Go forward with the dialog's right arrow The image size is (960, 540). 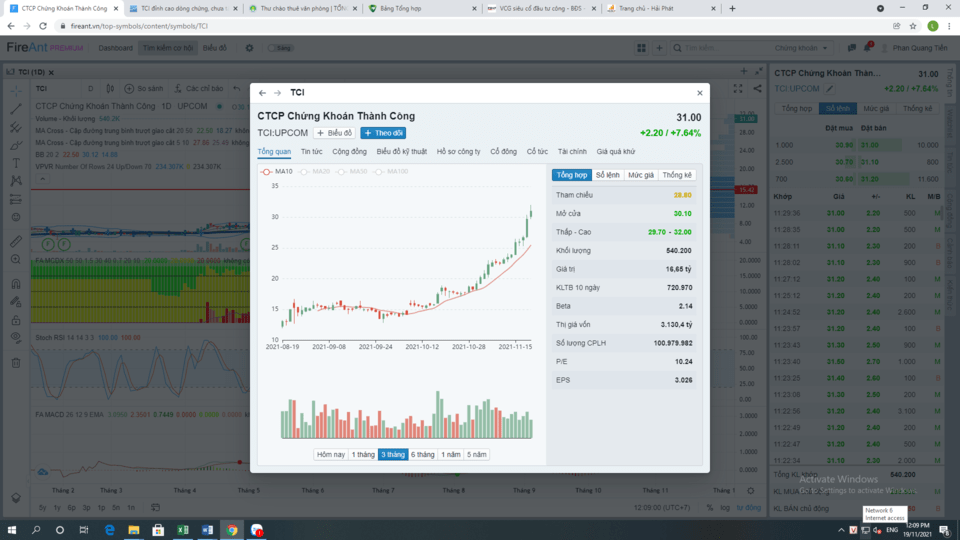(277, 93)
